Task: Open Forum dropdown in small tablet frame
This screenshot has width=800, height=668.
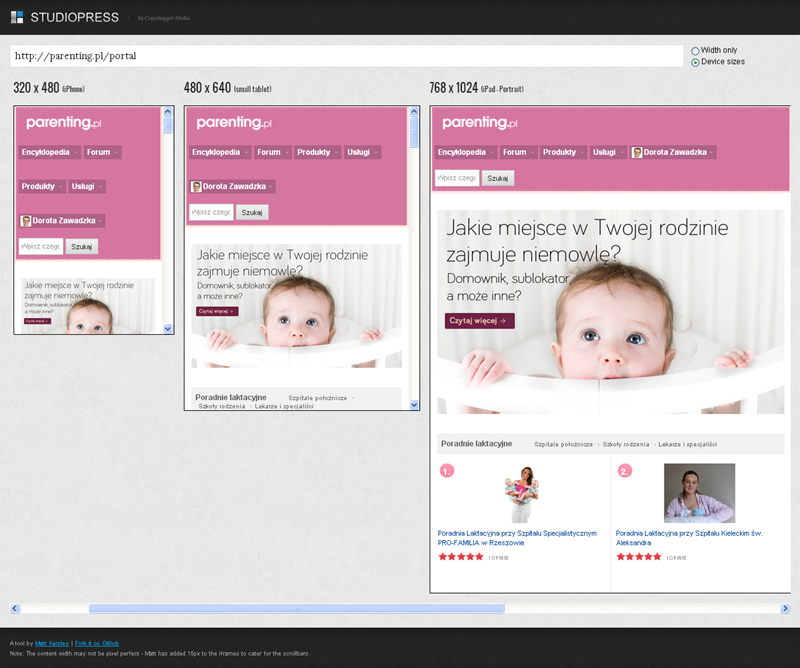Action: [x=271, y=153]
